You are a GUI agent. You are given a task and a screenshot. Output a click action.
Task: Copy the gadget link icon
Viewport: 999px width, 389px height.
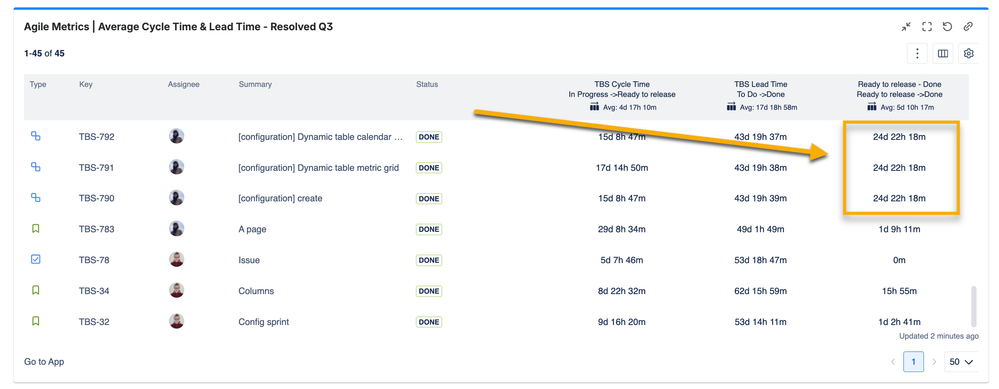pyautogui.click(x=968, y=27)
